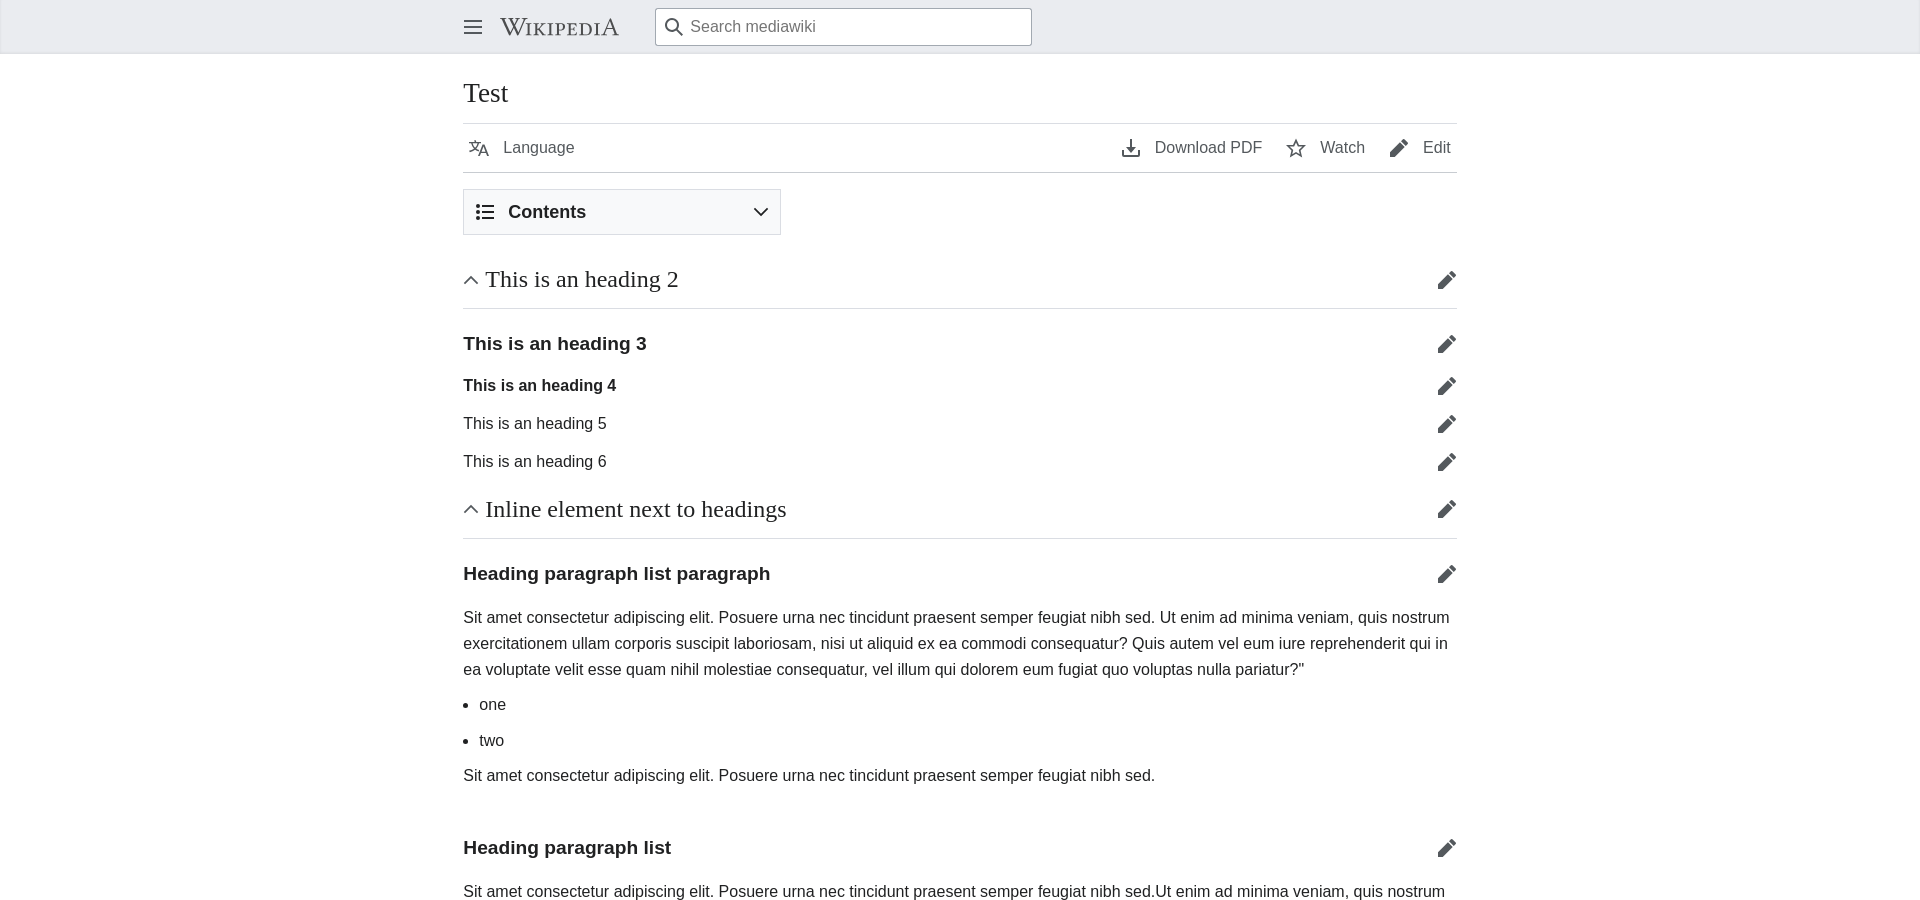Edit the 'Heading paragraph list' section
1920x900 pixels.
tap(1447, 848)
